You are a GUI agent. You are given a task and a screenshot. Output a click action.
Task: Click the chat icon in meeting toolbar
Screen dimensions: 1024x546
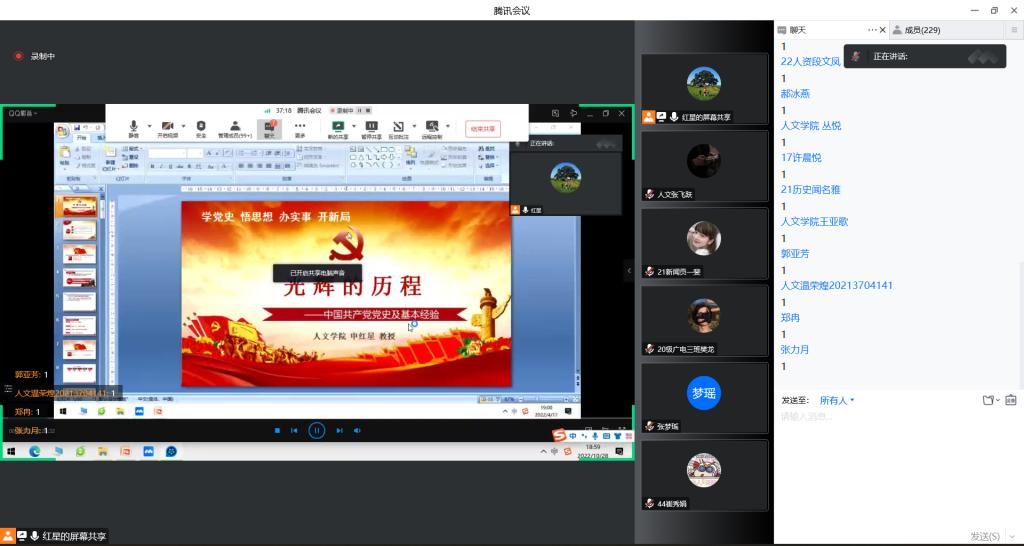pos(269,127)
